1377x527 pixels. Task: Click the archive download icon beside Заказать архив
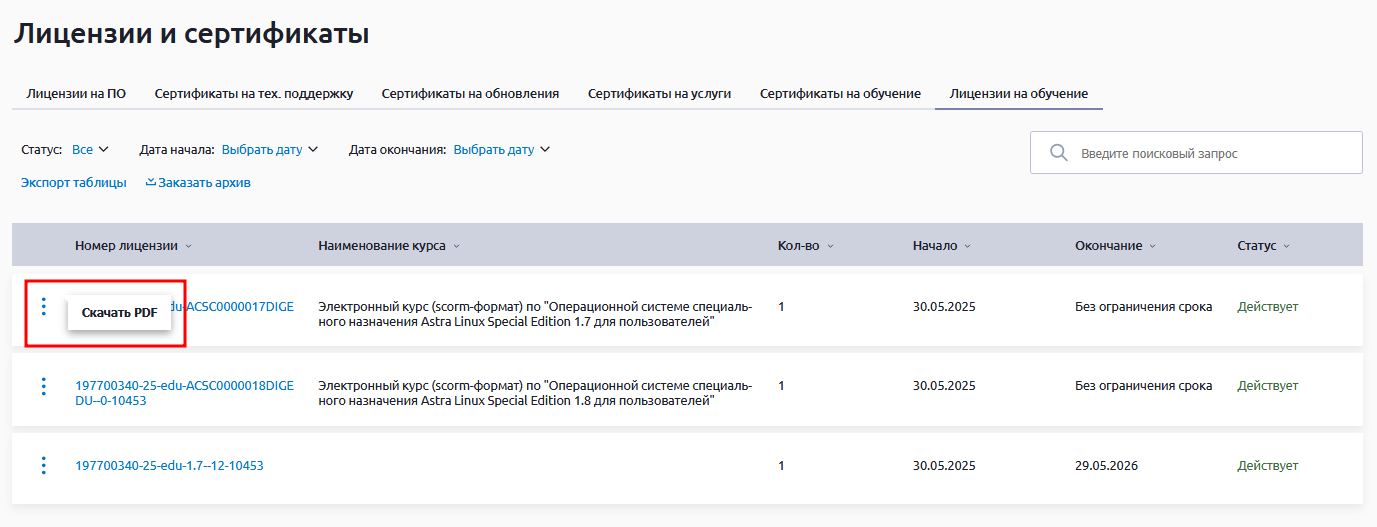151,182
